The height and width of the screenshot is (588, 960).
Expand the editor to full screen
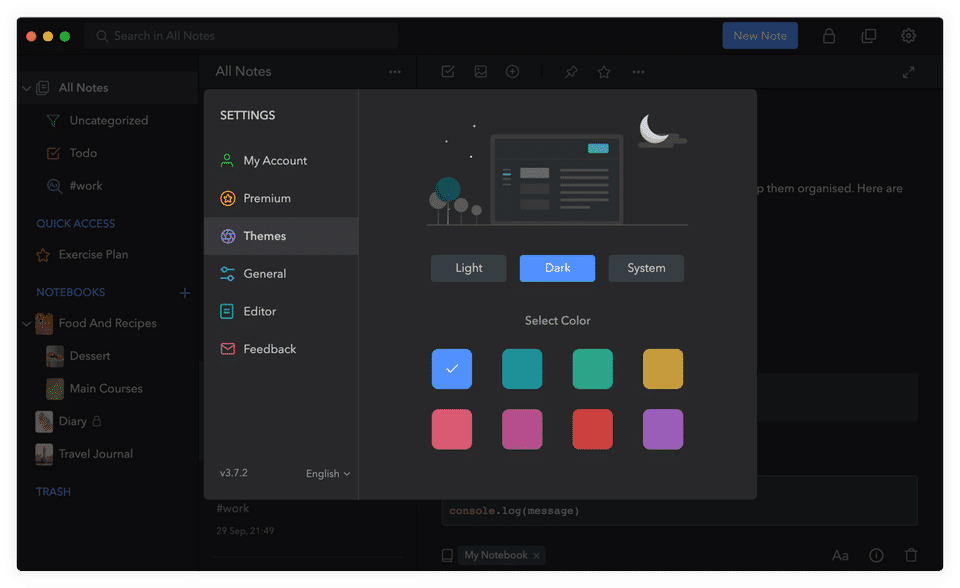click(x=908, y=72)
